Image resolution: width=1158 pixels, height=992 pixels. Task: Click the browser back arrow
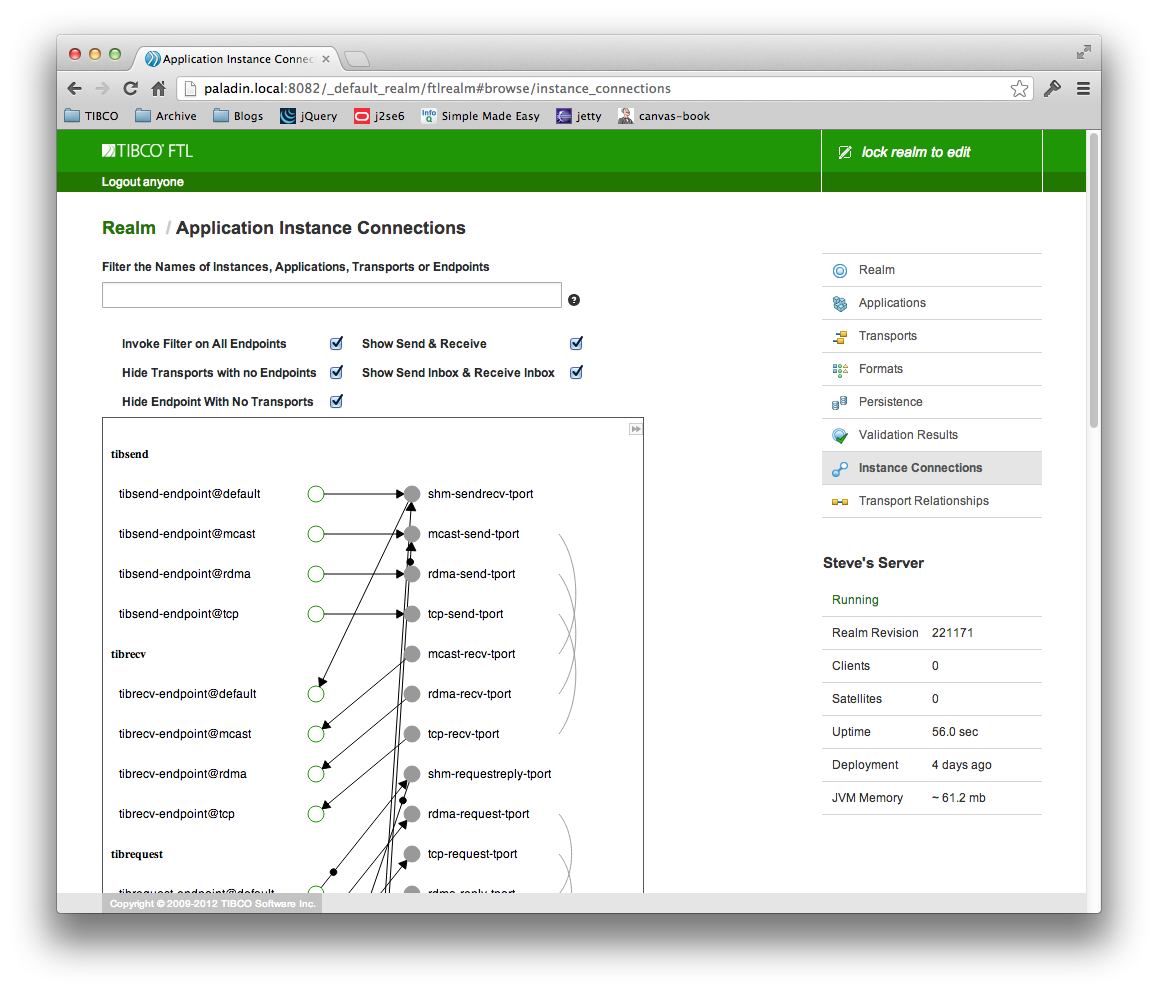pyautogui.click(x=75, y=89)
